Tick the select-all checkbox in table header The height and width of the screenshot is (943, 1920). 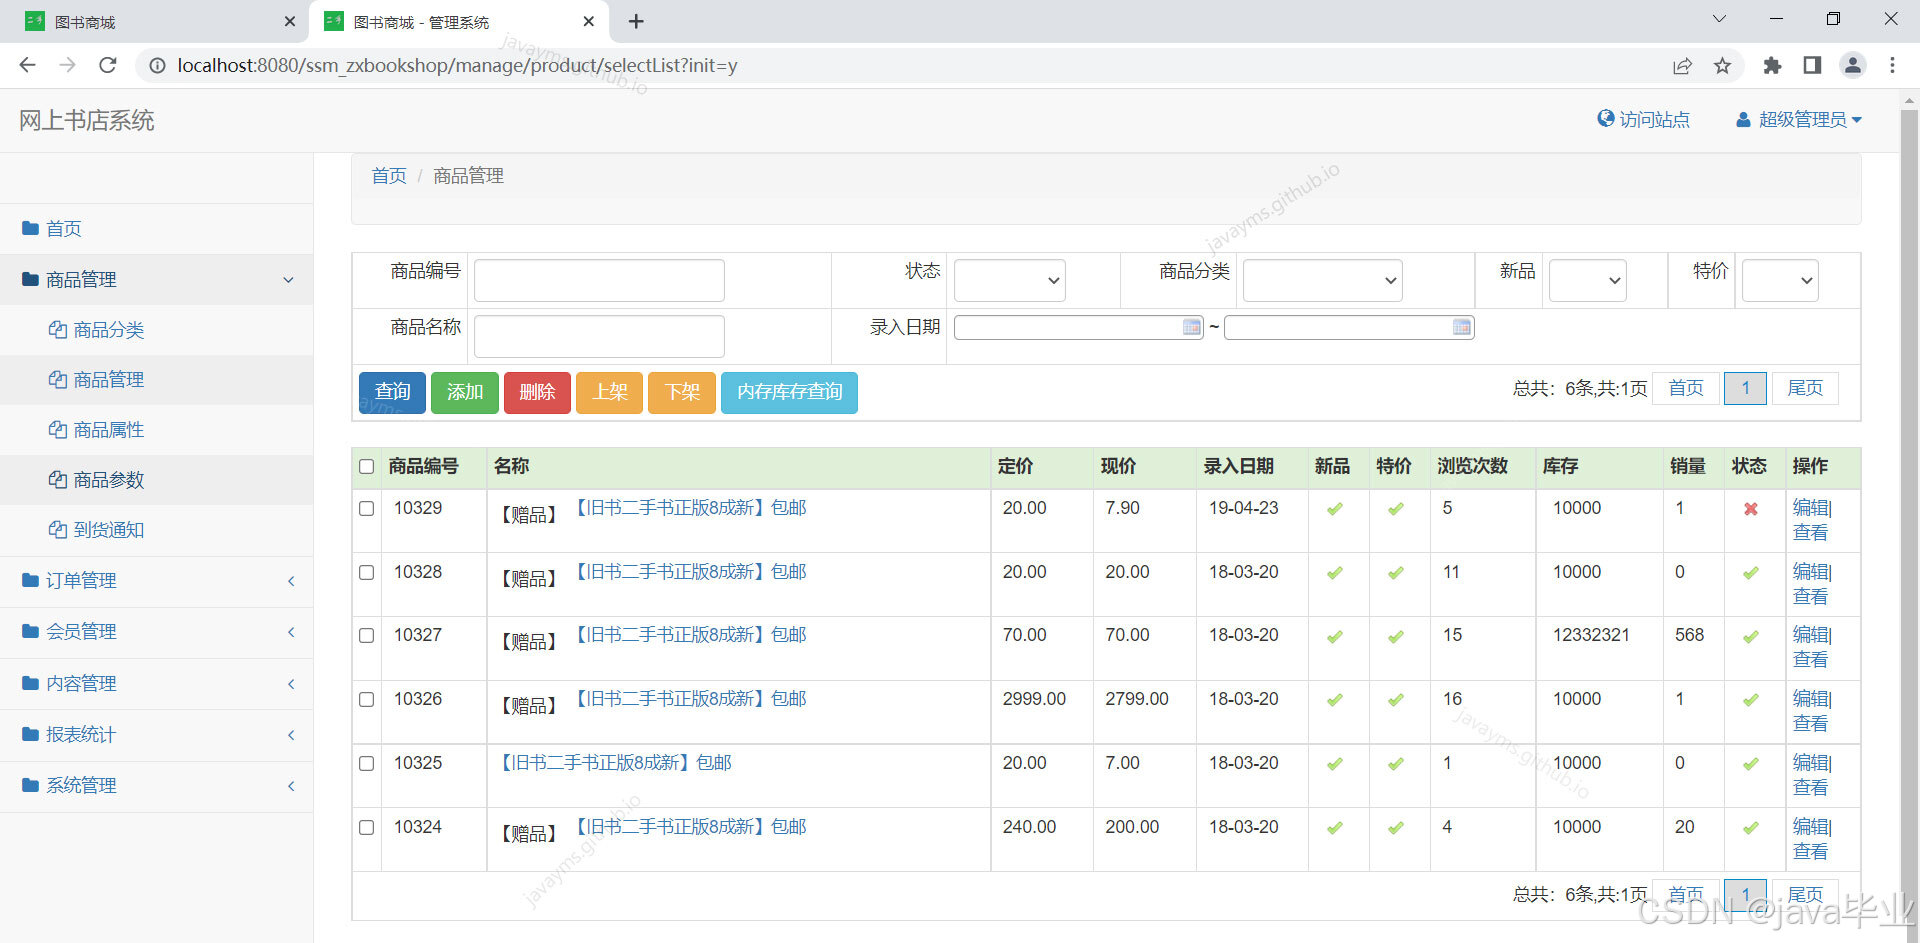367,466
